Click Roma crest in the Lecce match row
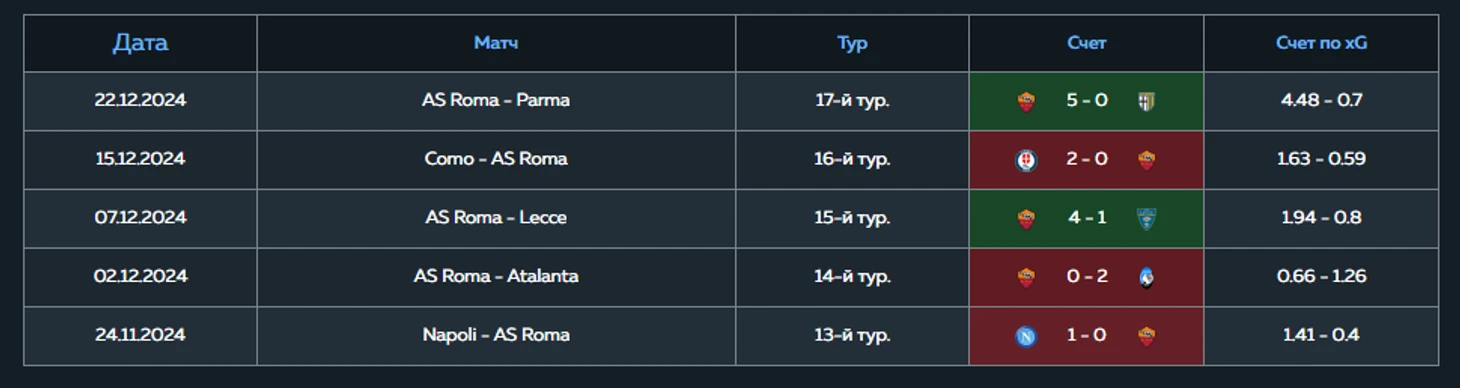The height and width of the screenshot is (388, 1460). [x=1026, y=219]
